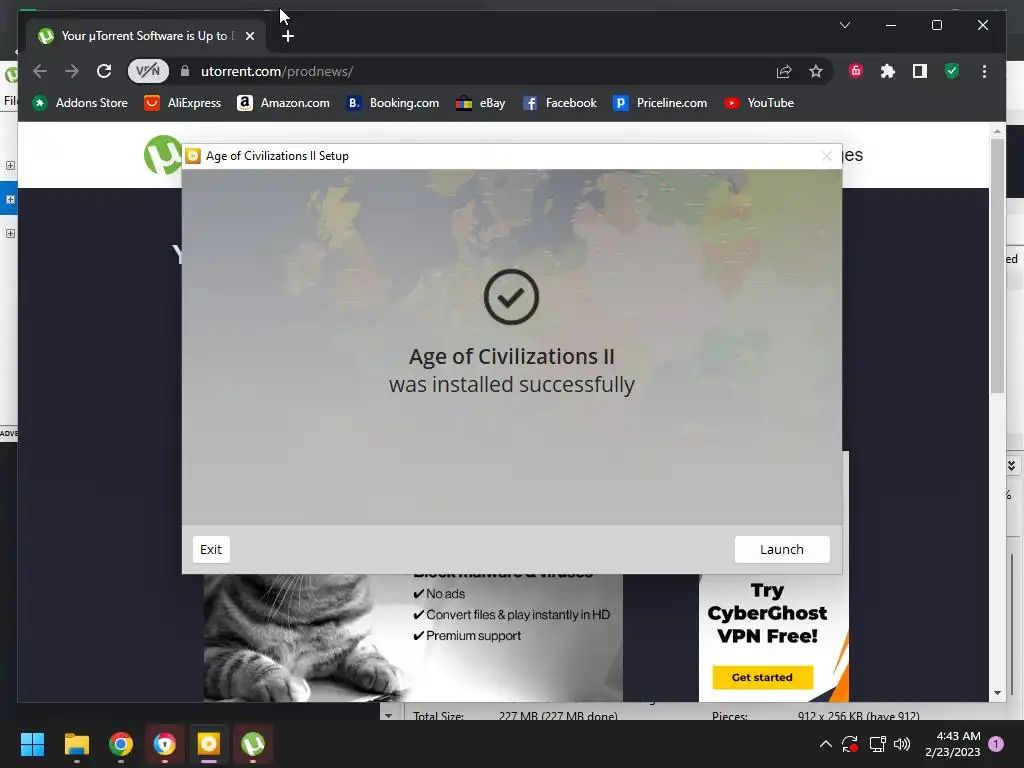Open File Explorer from the taskbar
Image resolution: width=1024 pixels, height=768 pixels.
point(76,744)
